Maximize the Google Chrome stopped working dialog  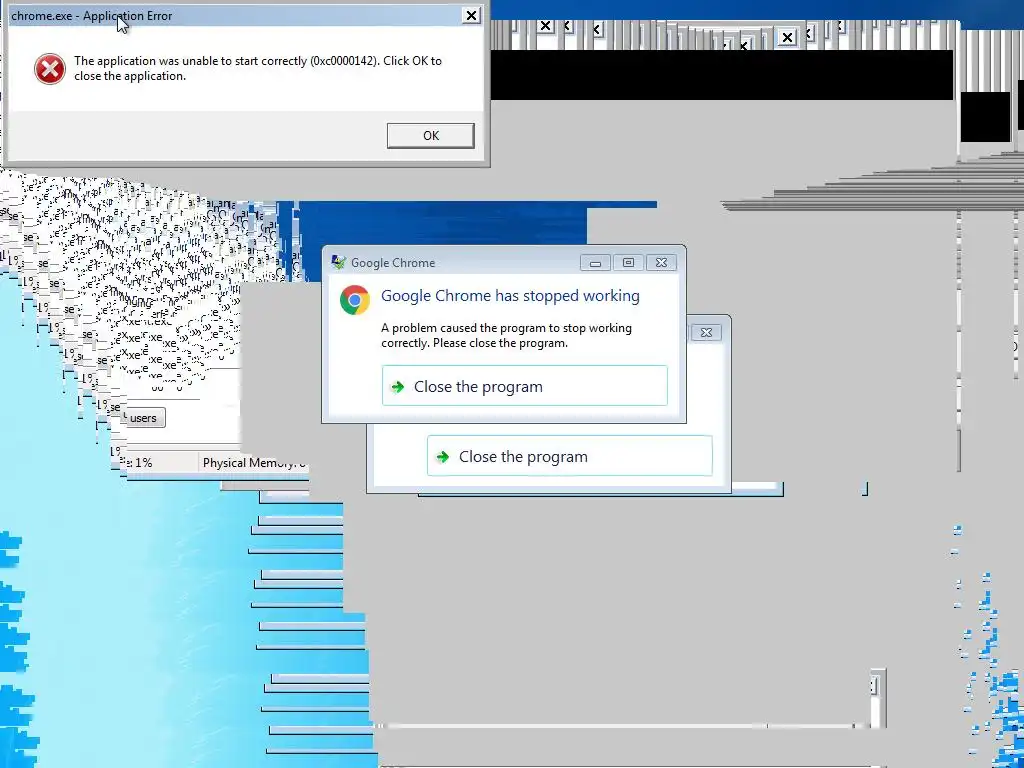click(x=628, y=263)
